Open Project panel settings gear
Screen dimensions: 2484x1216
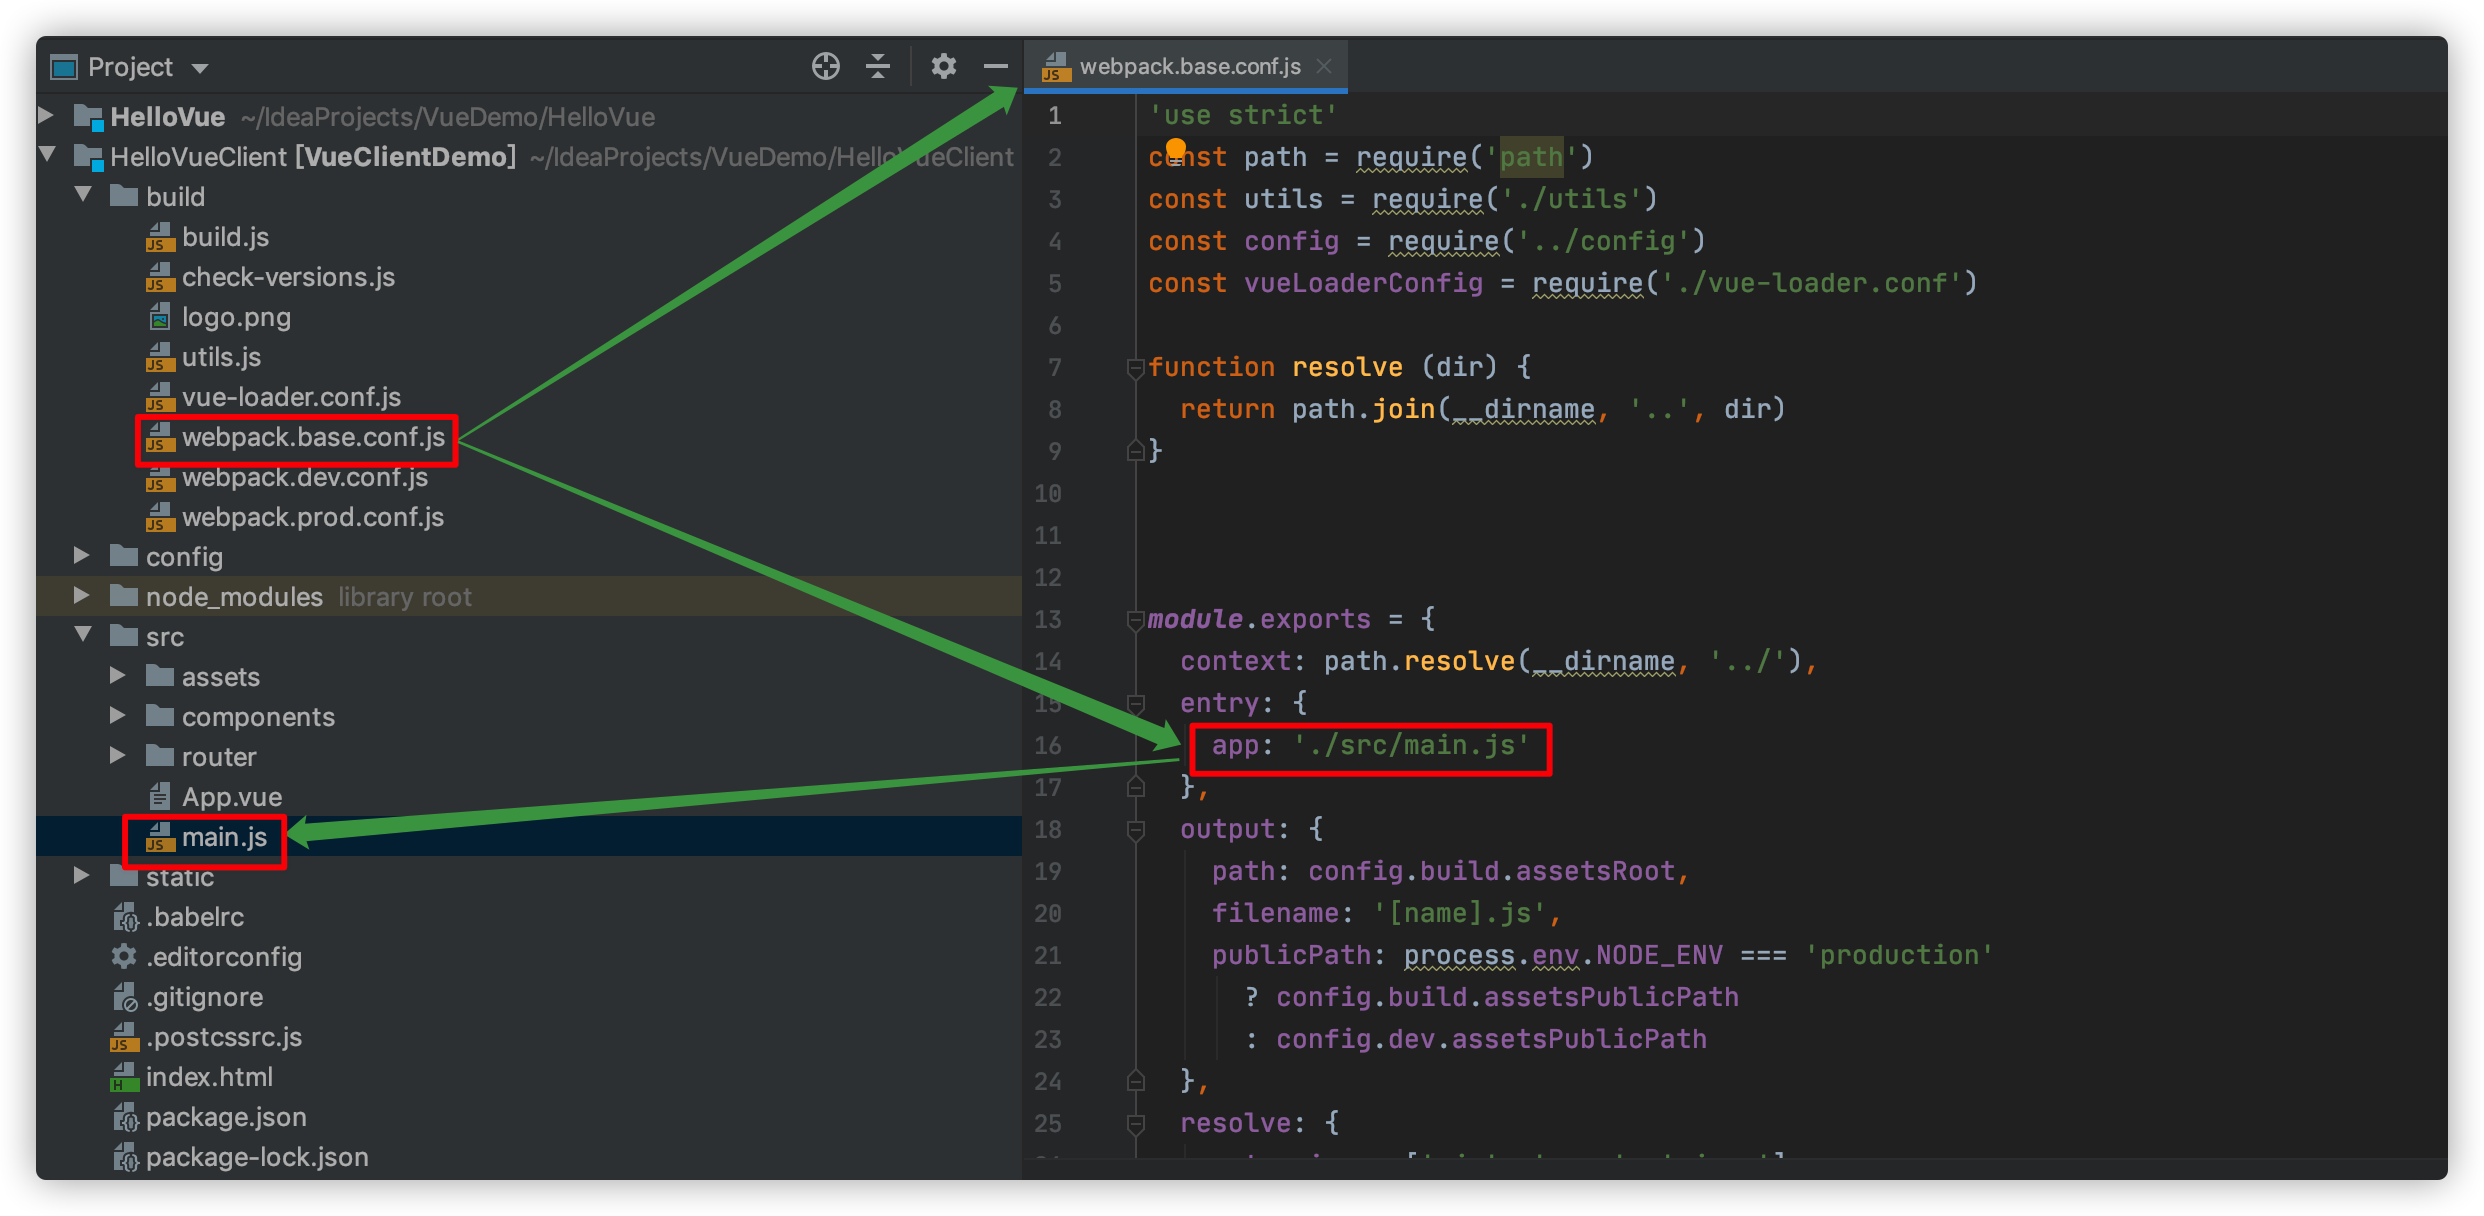(943, 67)
